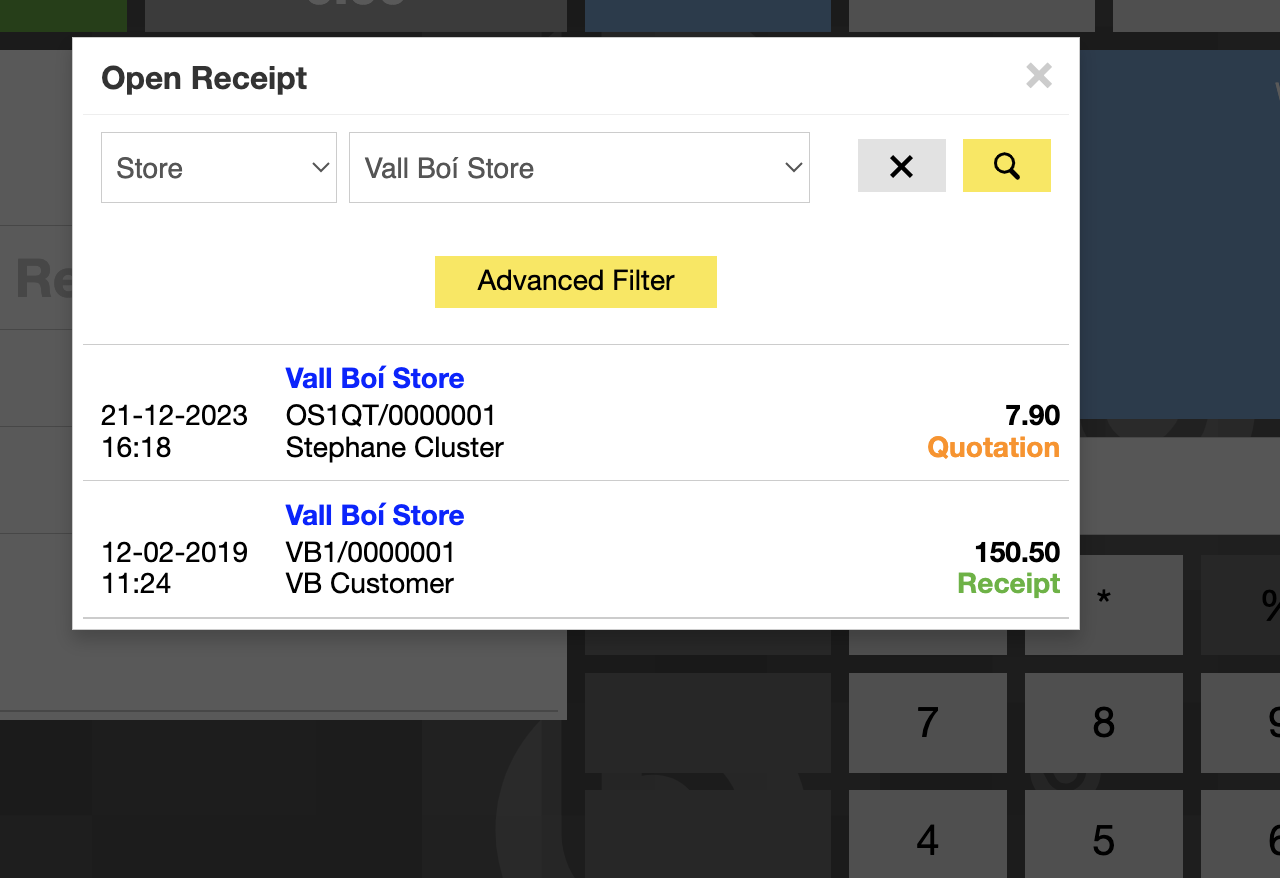1280x878 pixels.
Task: Click the orange Quotation status label
Action: pos(993,448)
